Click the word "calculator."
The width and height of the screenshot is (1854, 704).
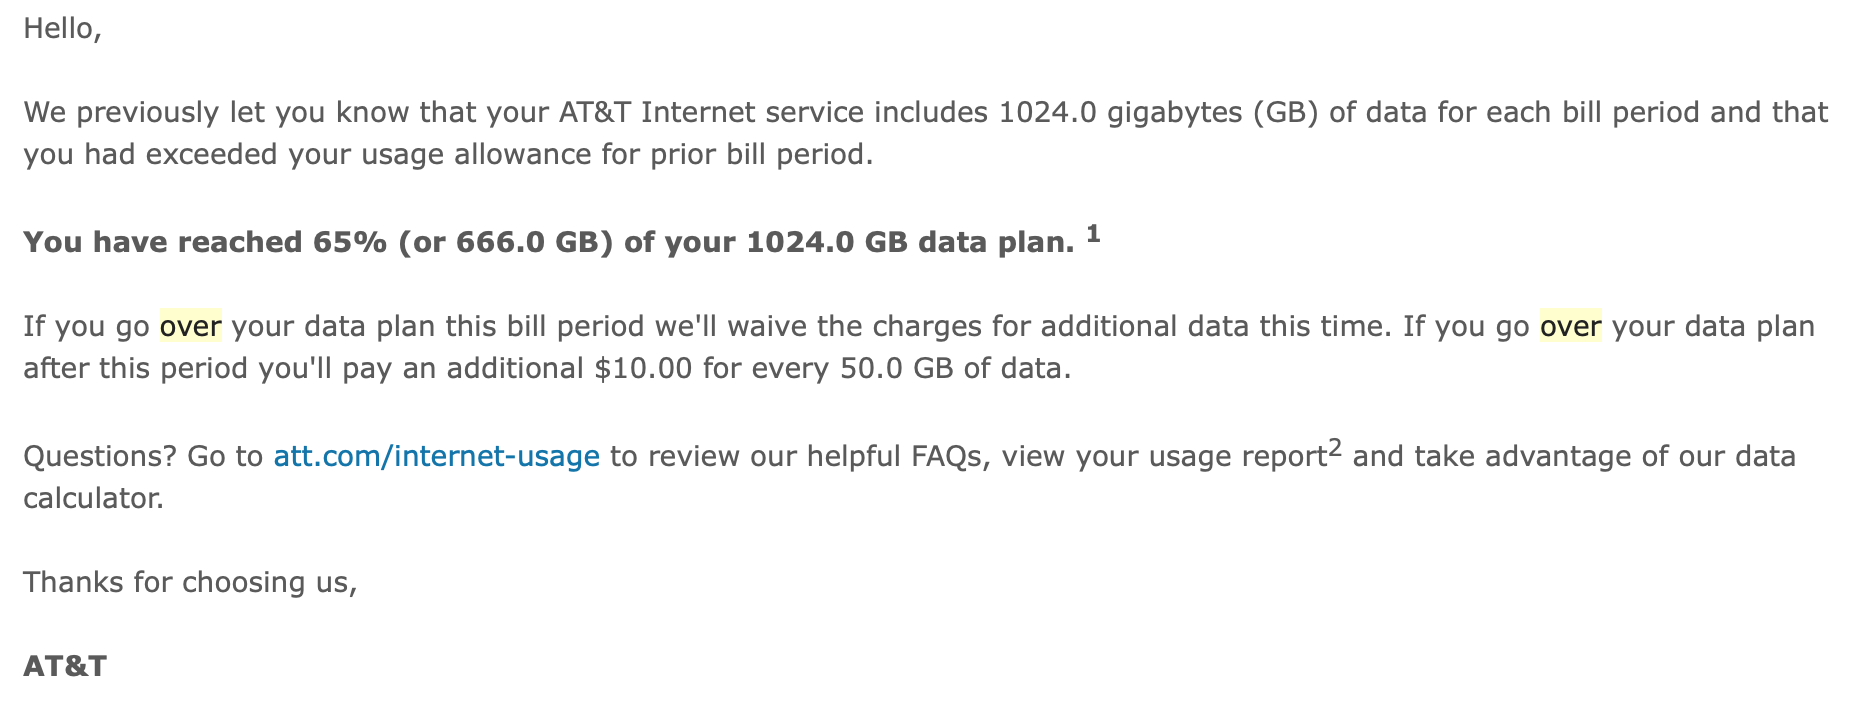click(x=93, y=499)
